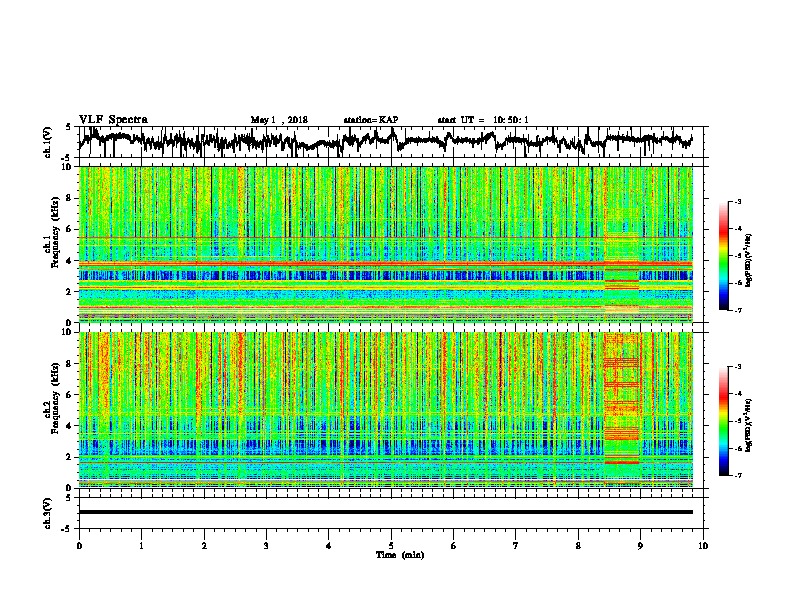Screen dimensions: 792x612
Task: Click the "-3" label on ch.1 colorbar
Action: pyautogui.click(x=737, y=202)
